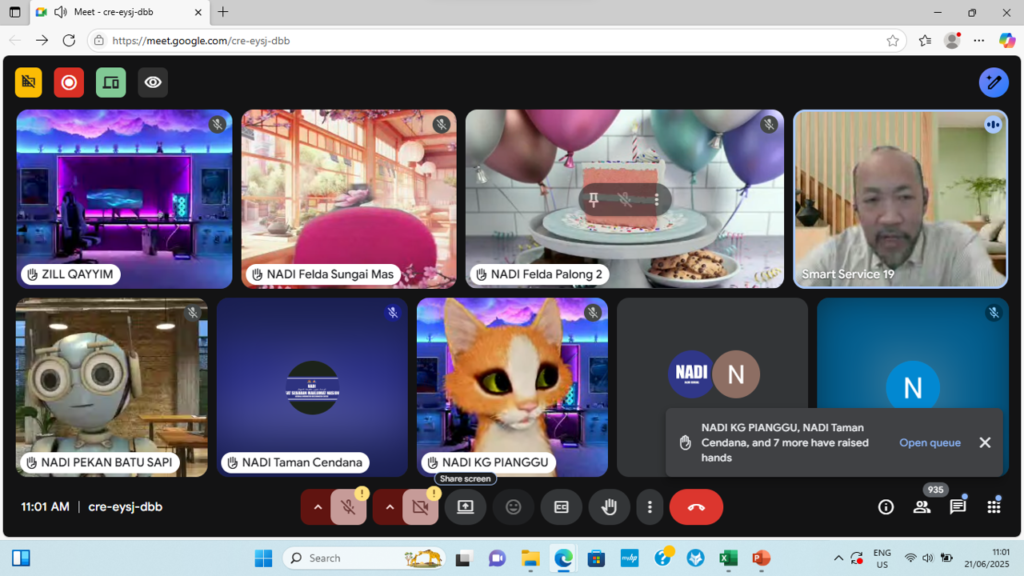1024x576 pixels.
Task: Select NADI Taman Cendana tile
Action: pyautogui.click(x=312, y=388)
